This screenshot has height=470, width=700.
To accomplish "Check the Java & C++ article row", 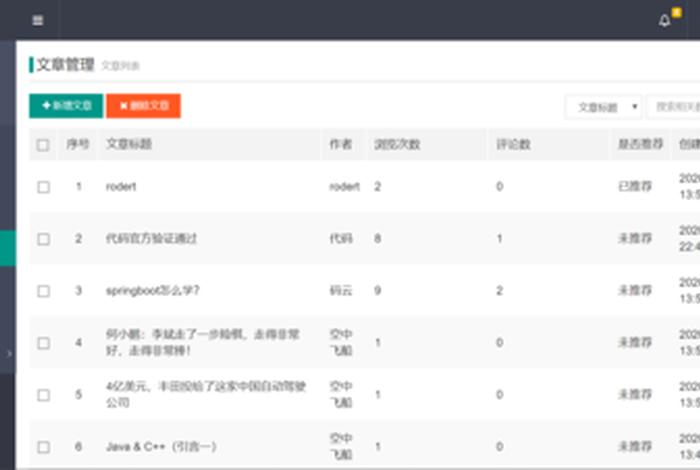I will 43,447.
